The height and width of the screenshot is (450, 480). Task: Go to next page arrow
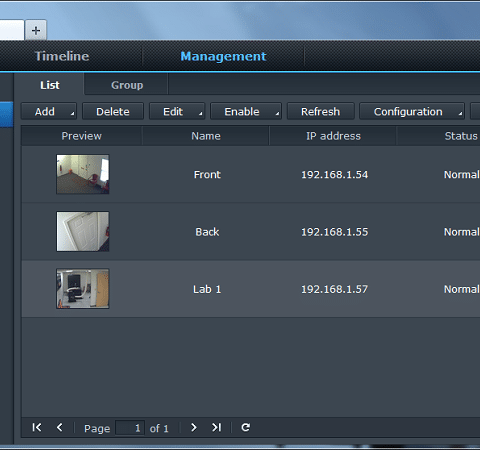(194, 427)
